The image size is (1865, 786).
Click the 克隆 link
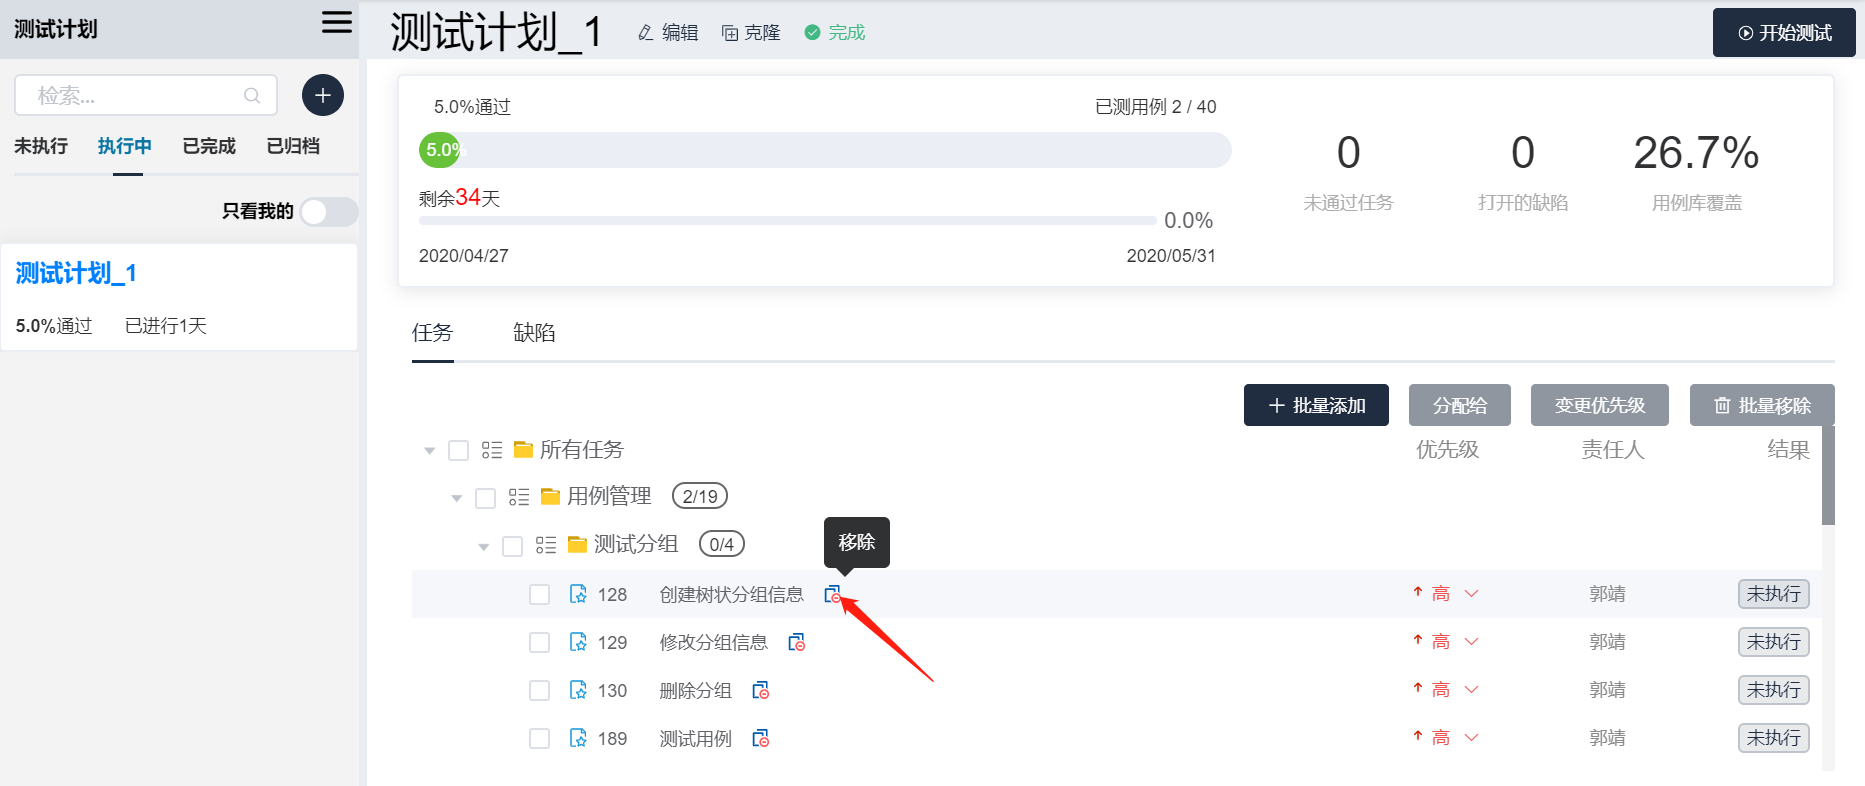point(751,33)
